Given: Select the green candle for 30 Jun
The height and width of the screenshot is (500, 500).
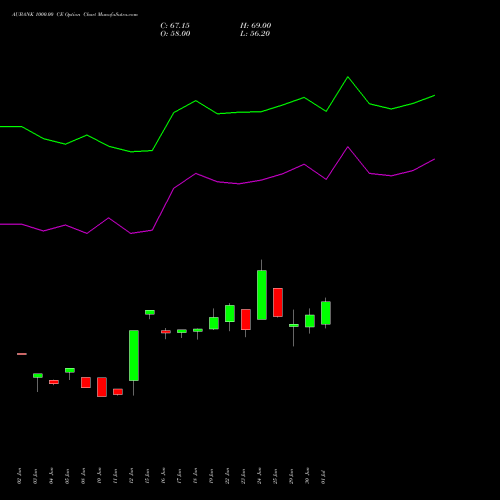Looking at the screenshot, I should coord(310,321).
